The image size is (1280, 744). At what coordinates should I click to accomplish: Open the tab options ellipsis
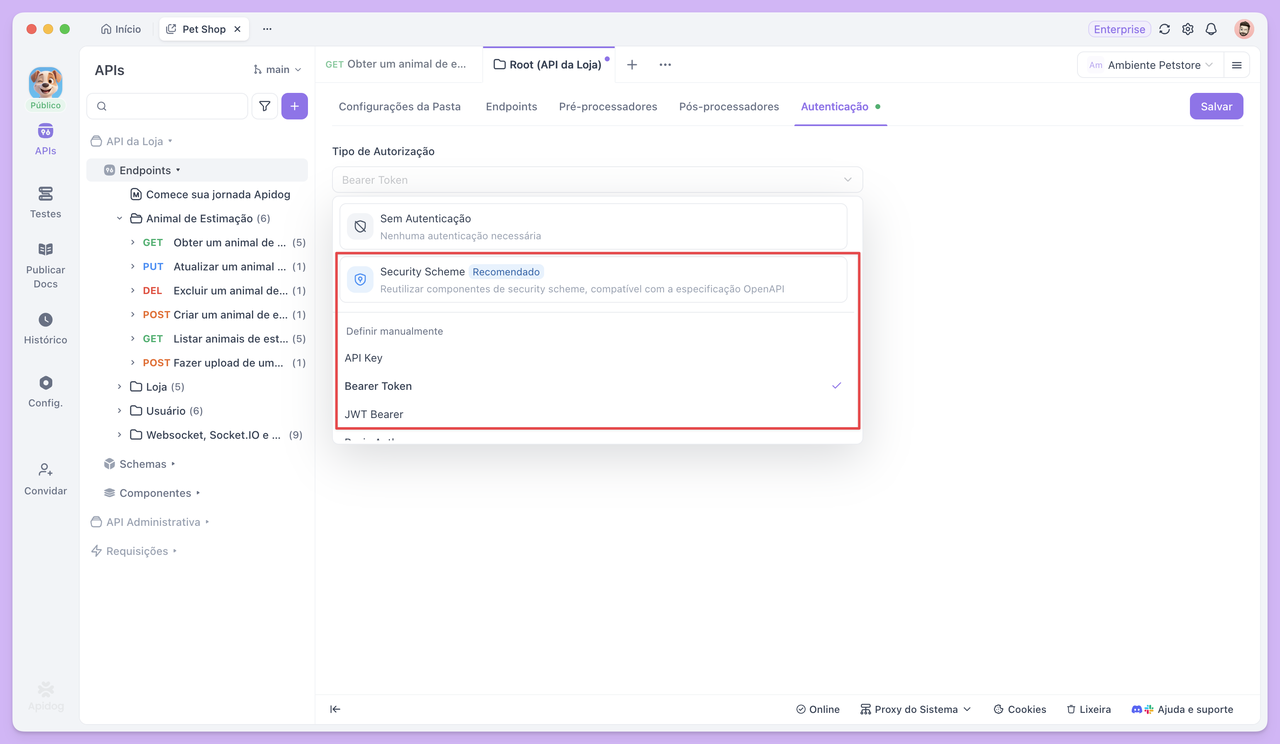coord(665,65)
